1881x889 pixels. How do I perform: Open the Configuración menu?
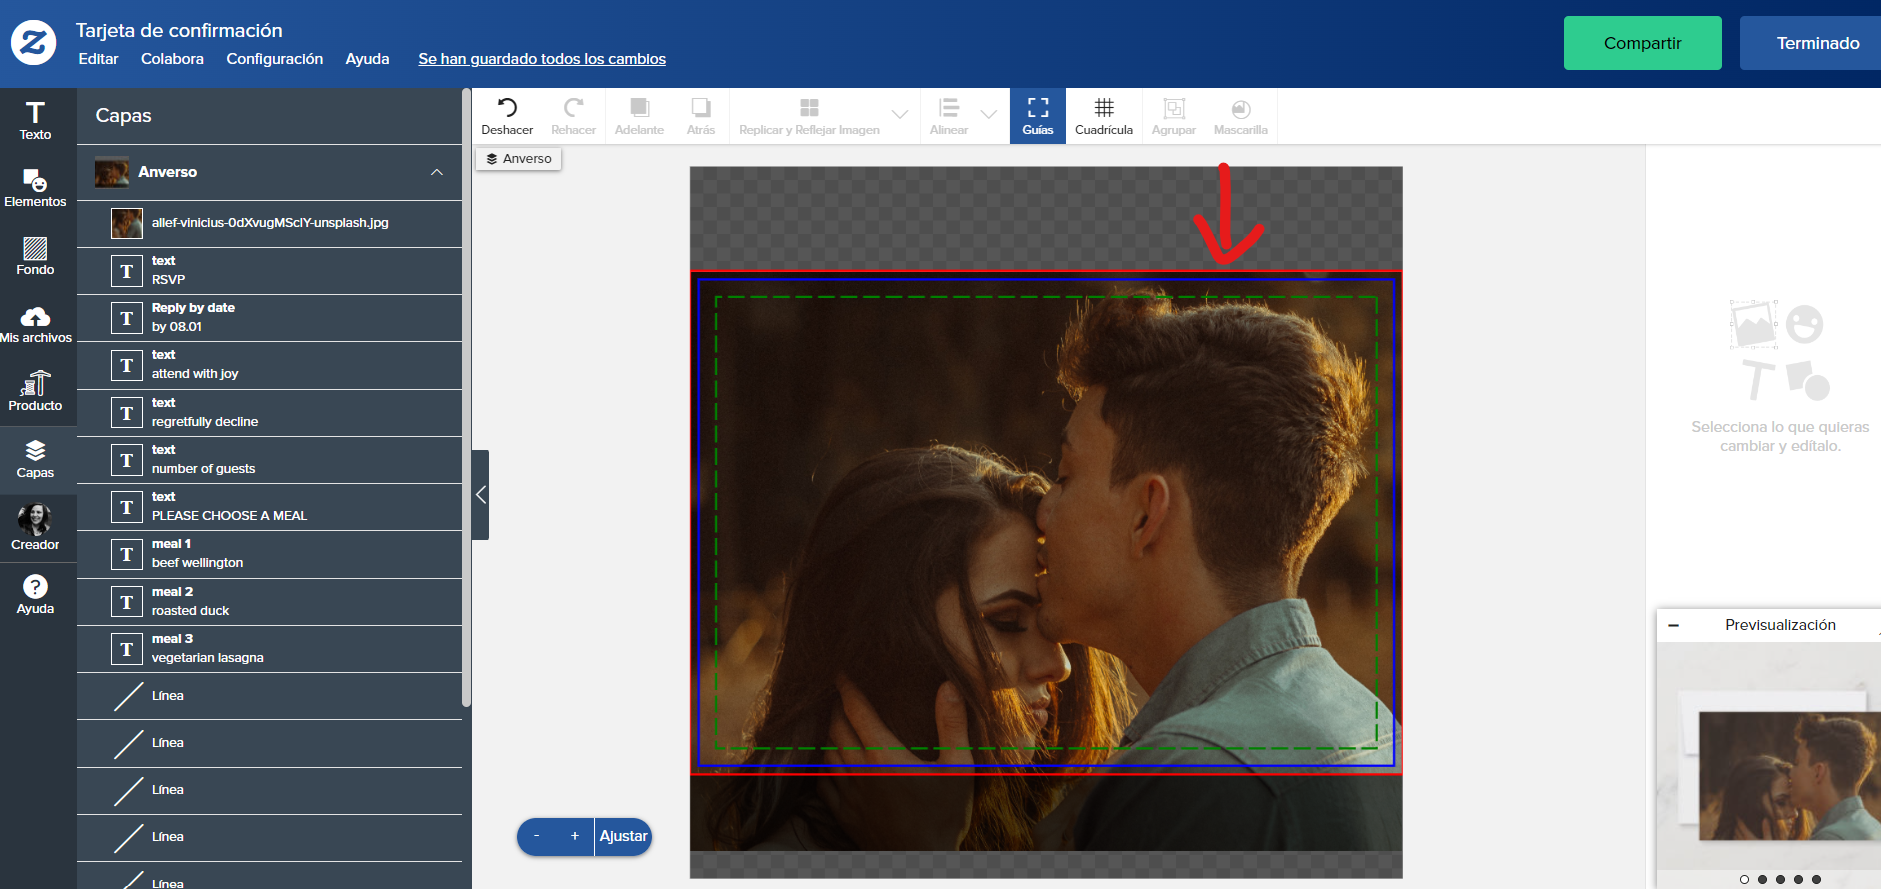(275, 59)
